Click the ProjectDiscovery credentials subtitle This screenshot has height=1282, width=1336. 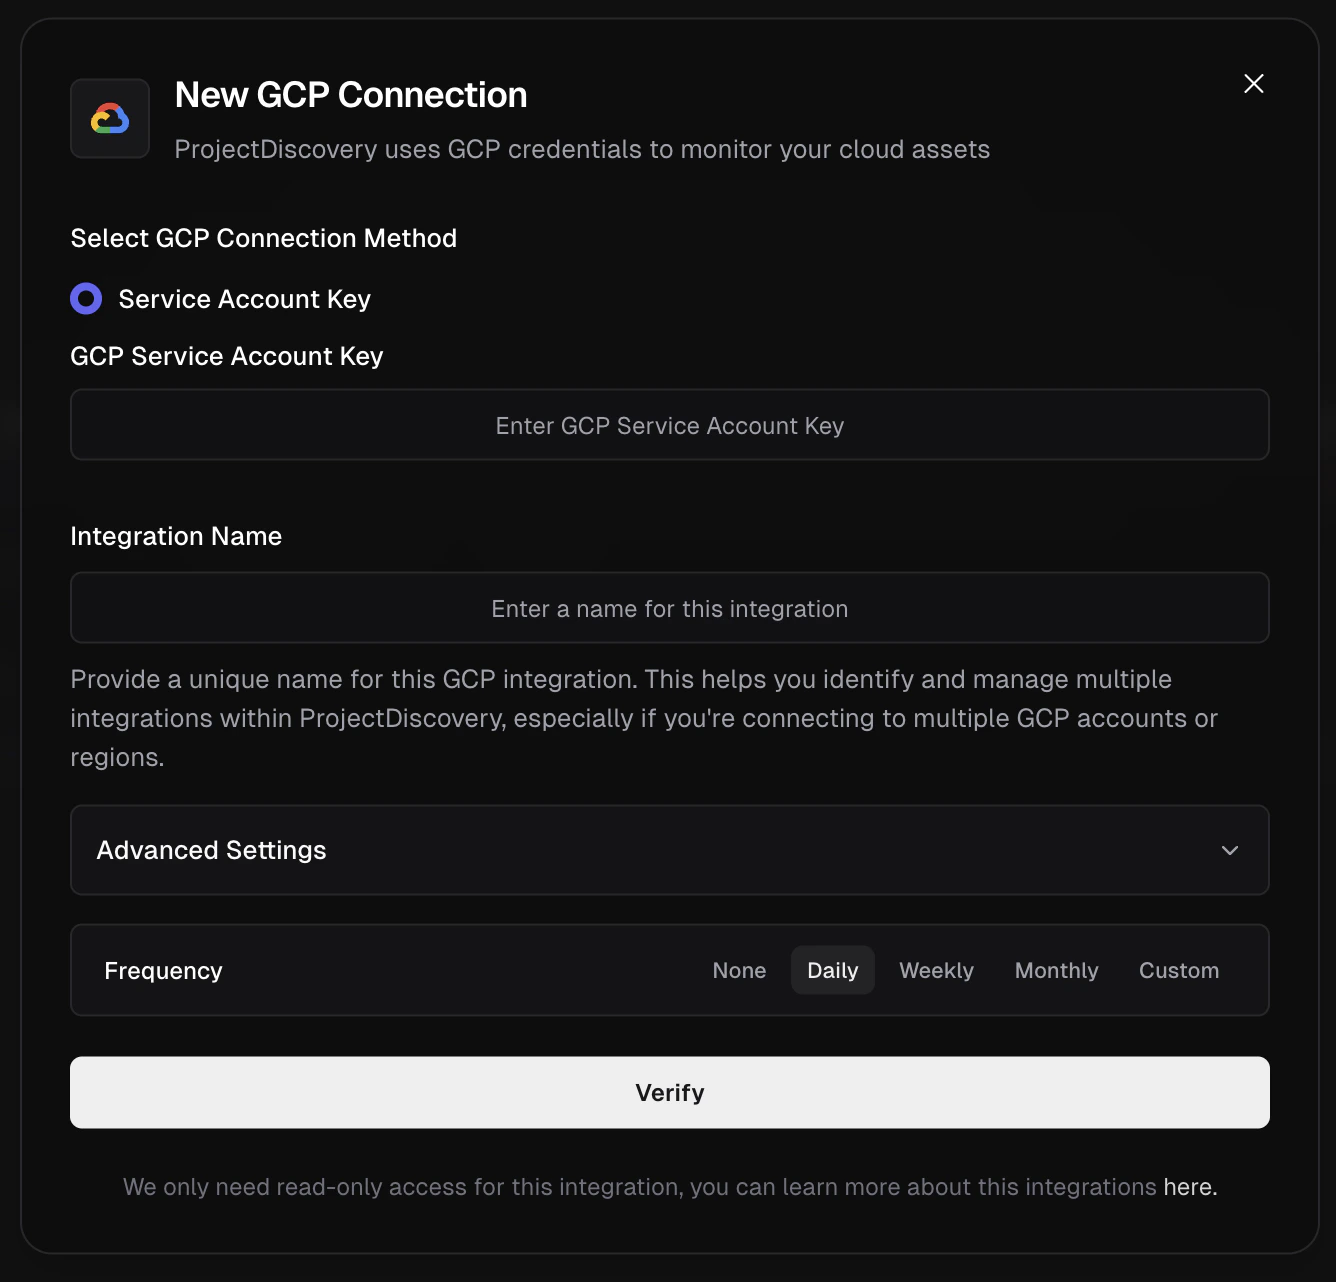582,149
